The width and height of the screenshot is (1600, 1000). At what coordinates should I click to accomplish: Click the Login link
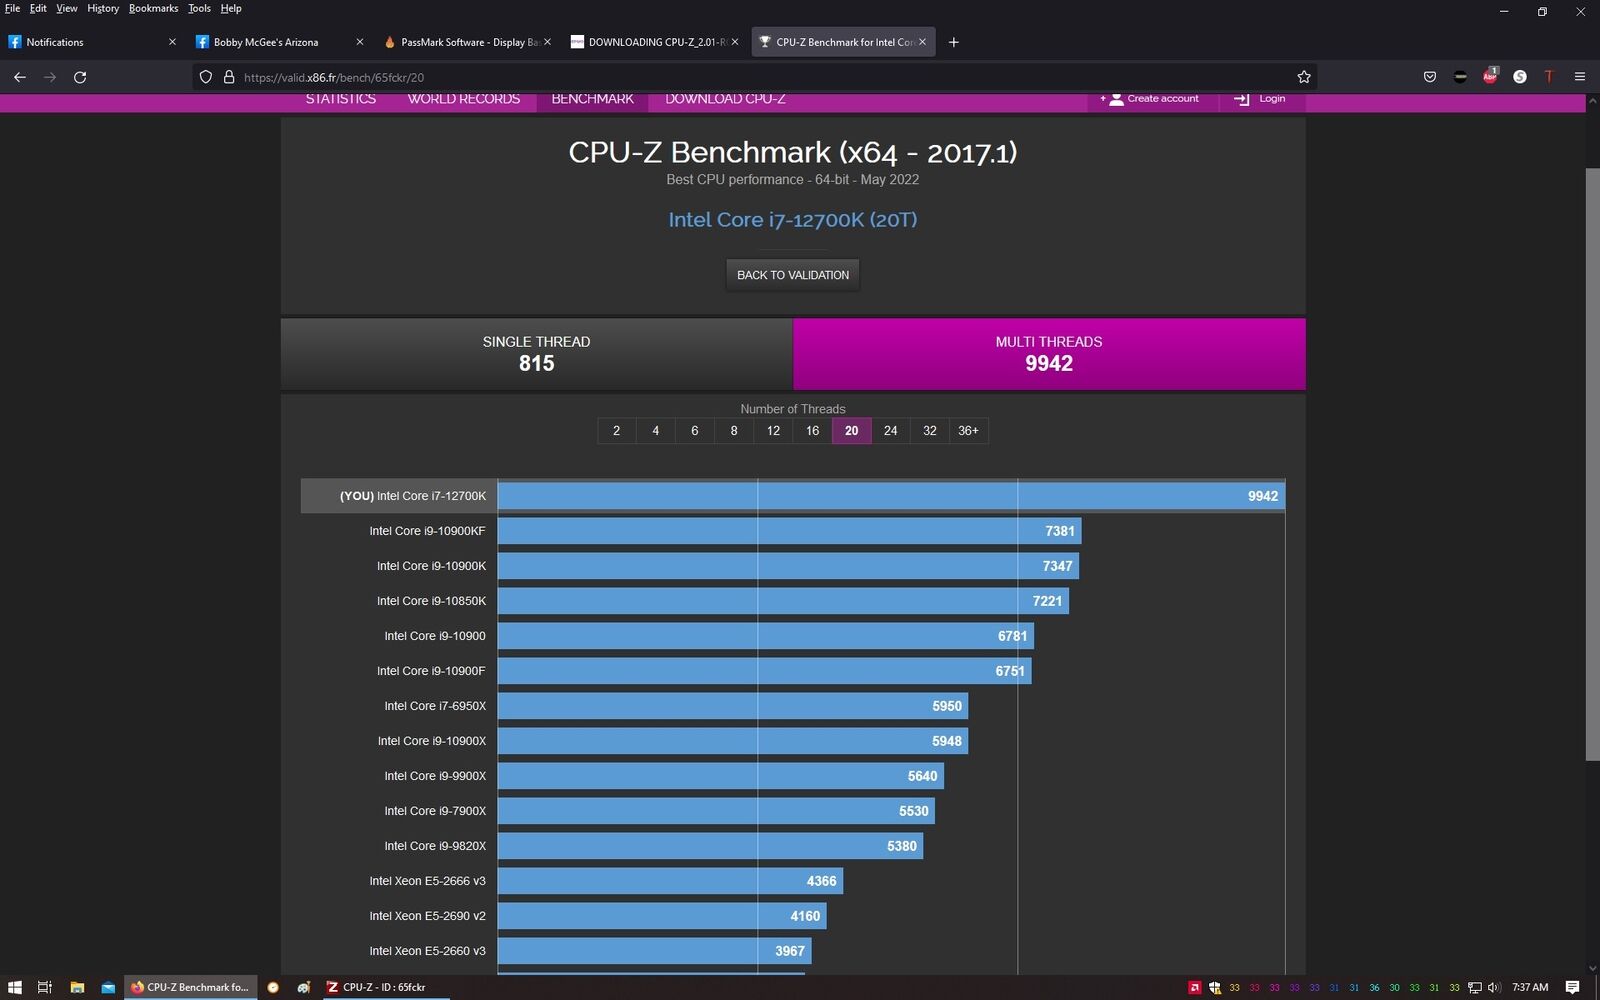[x=1261, y=99]
